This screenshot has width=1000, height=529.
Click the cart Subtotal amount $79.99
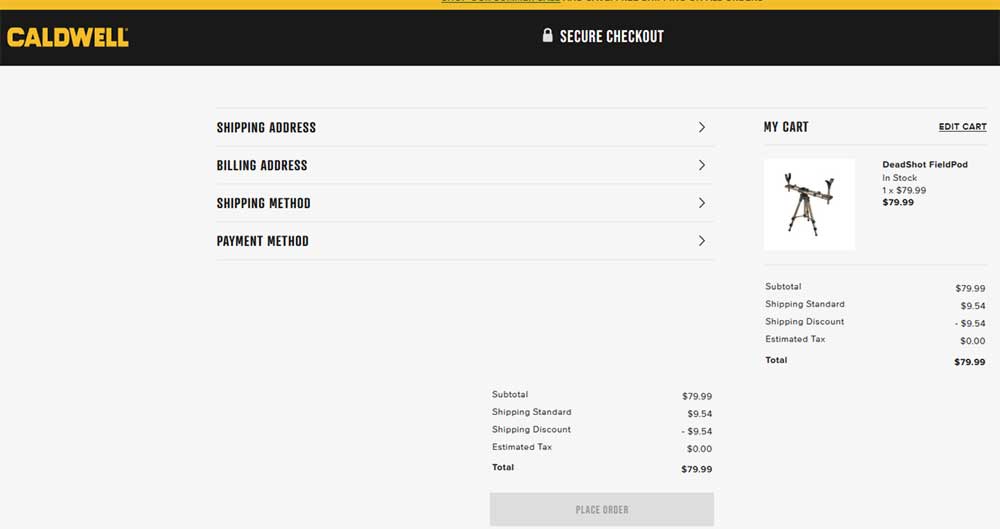click(970, 288)
